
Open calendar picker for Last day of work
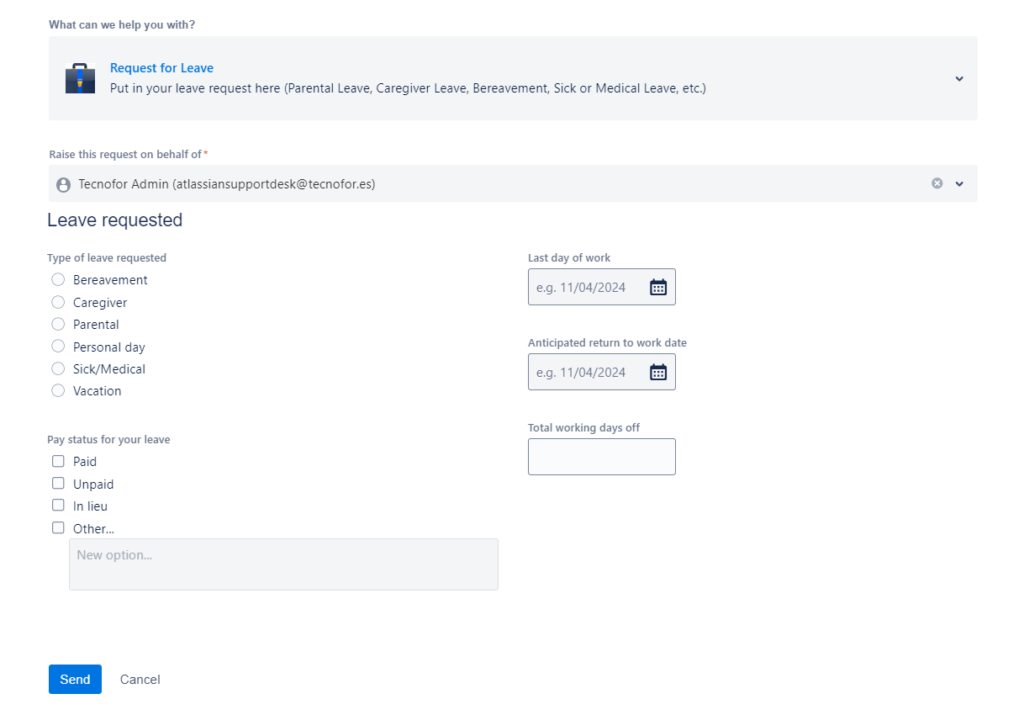pos(658,287)
